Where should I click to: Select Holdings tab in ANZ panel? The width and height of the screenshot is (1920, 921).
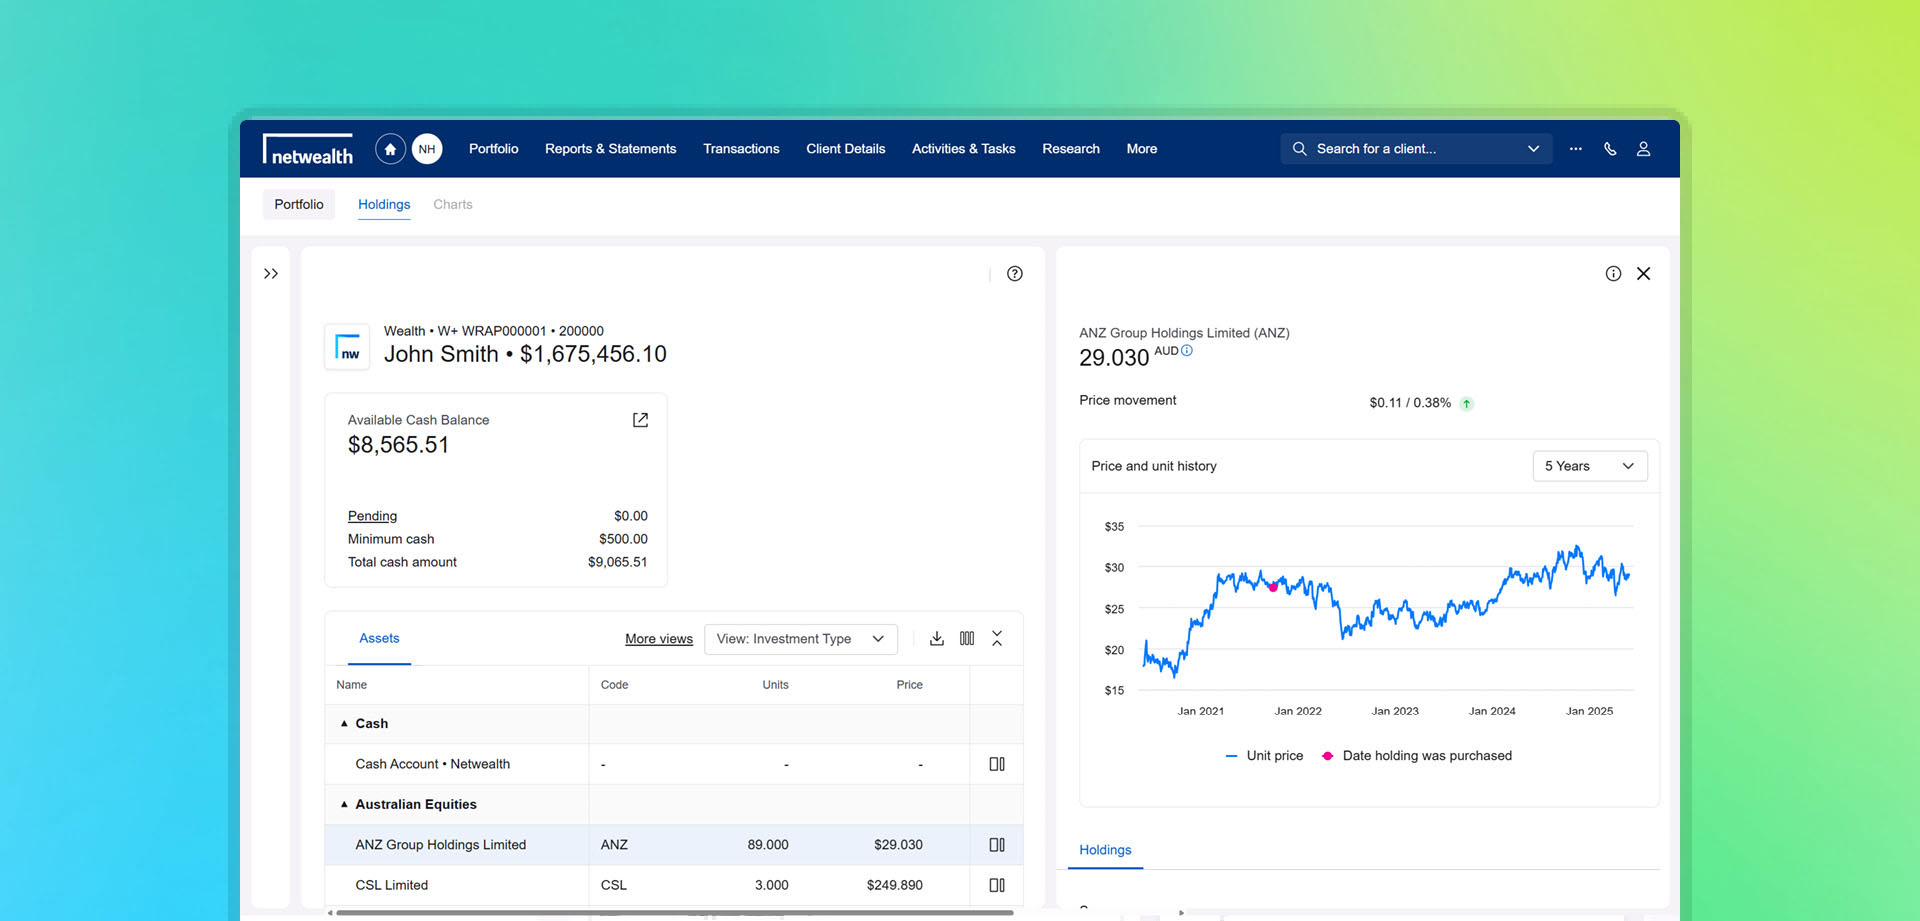(1105, 851)
